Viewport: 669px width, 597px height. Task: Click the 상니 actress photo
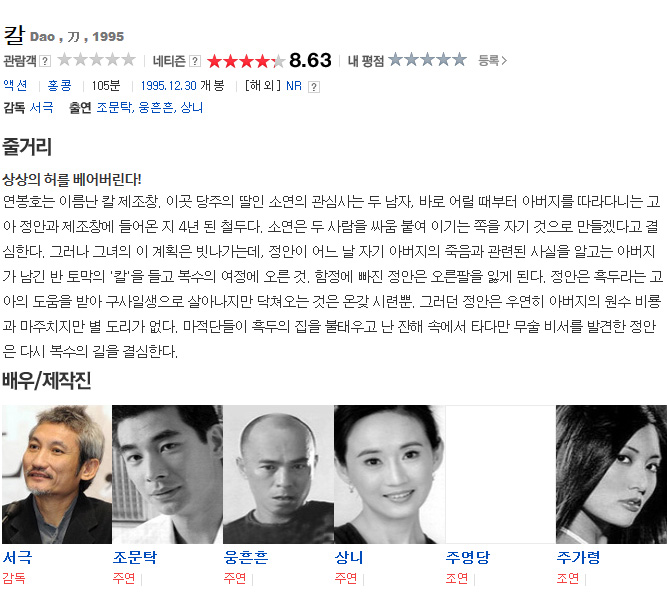pos(389,474)
